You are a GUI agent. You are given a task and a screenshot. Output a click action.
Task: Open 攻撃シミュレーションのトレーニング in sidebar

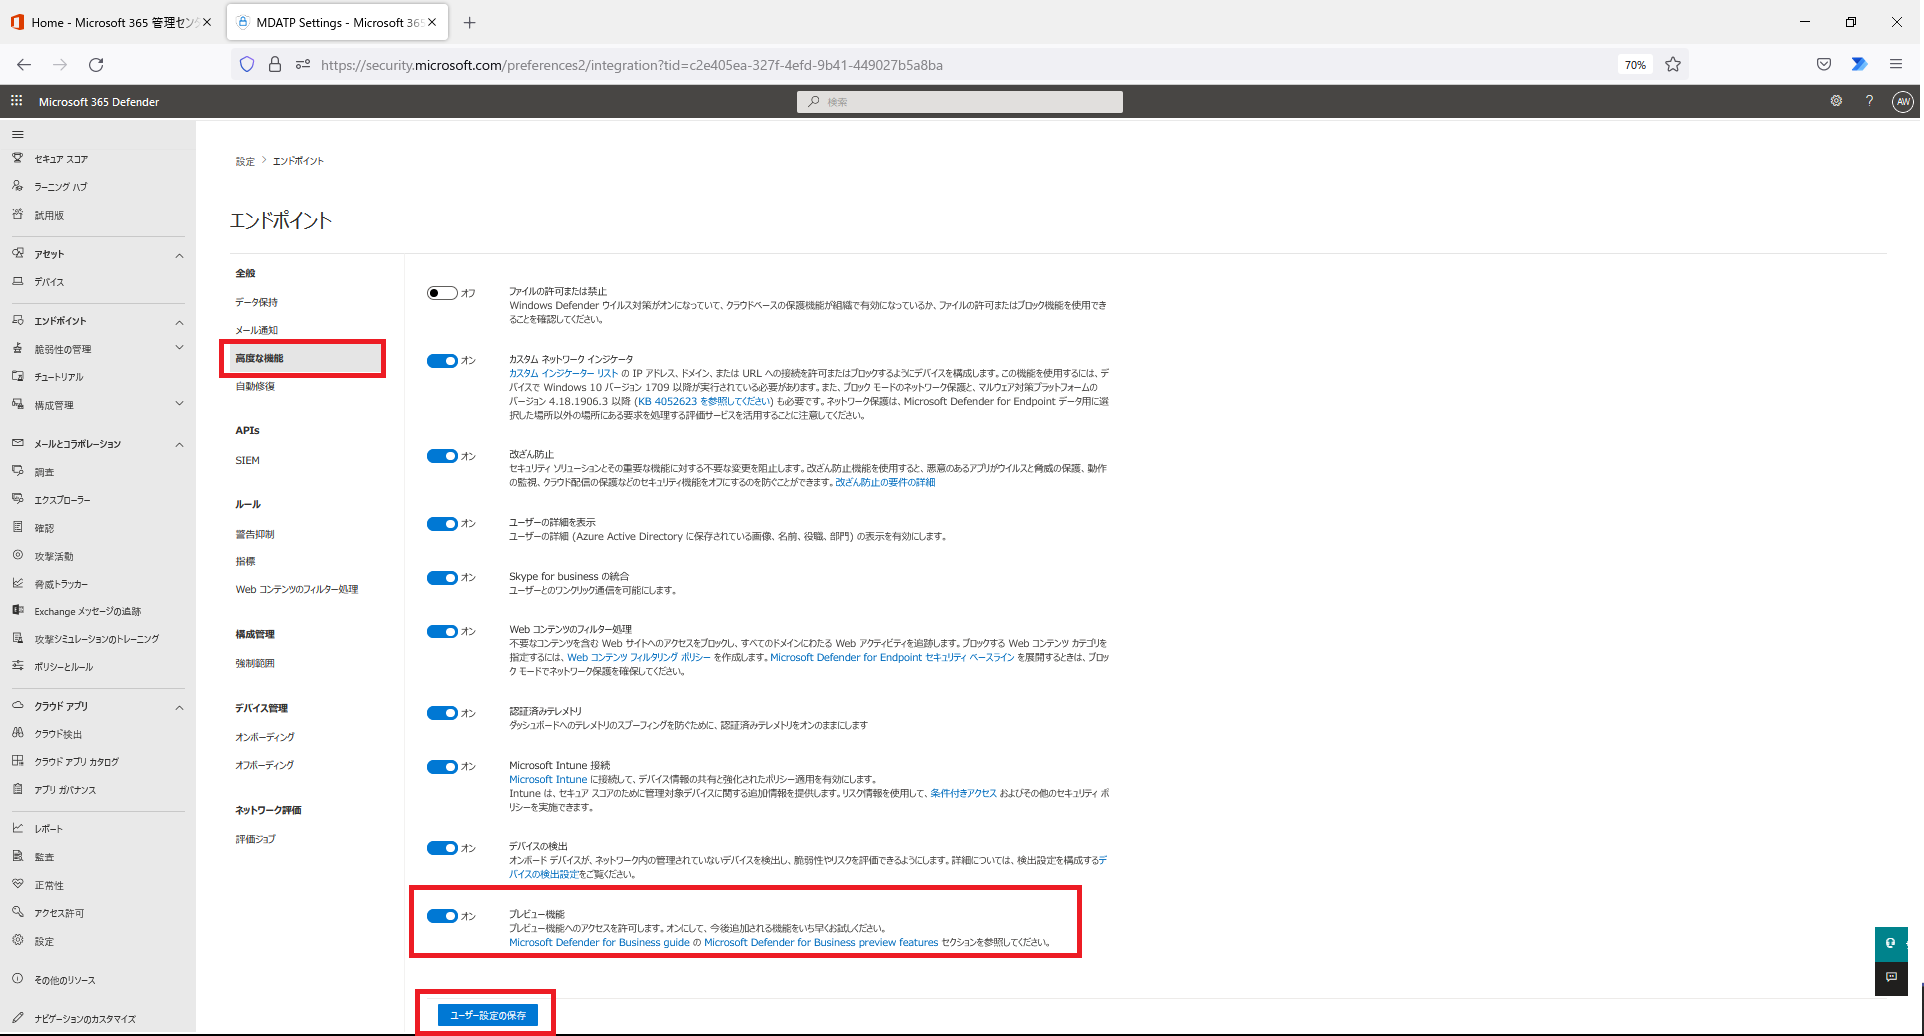[x=97, y=639]
